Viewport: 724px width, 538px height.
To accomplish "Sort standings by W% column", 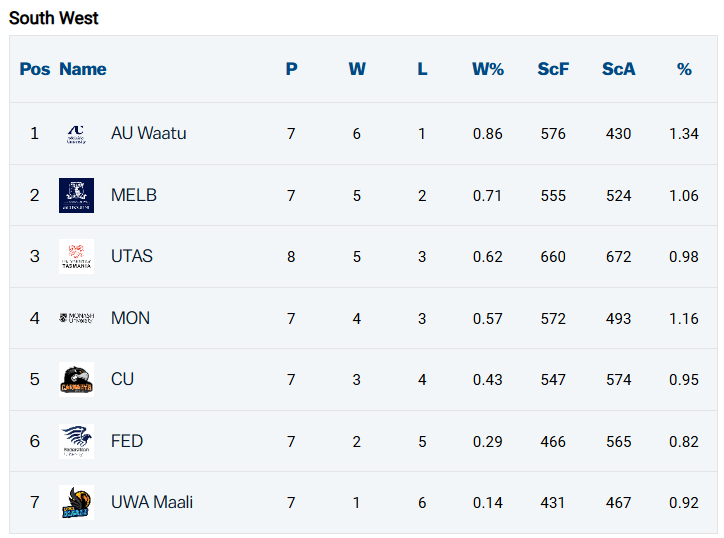I will (488, 69).
